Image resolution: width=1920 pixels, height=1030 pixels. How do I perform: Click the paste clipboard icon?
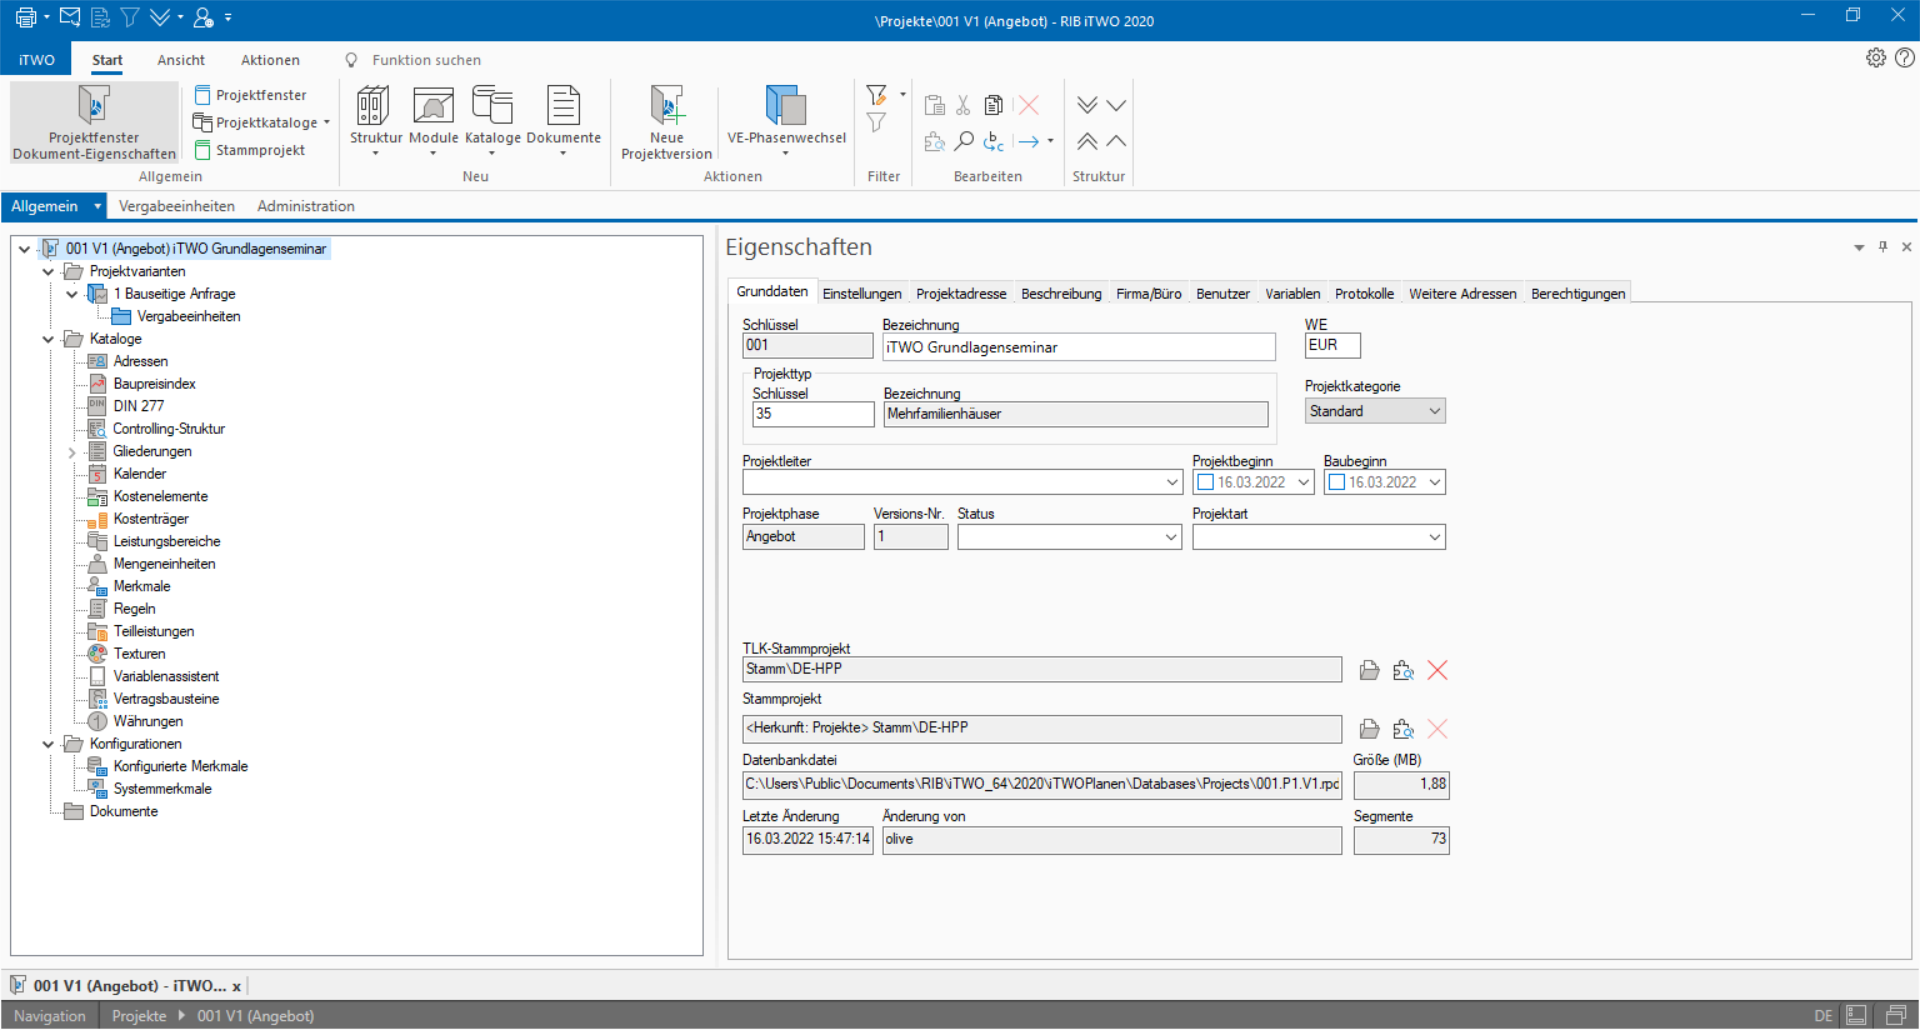coord(935,105)
